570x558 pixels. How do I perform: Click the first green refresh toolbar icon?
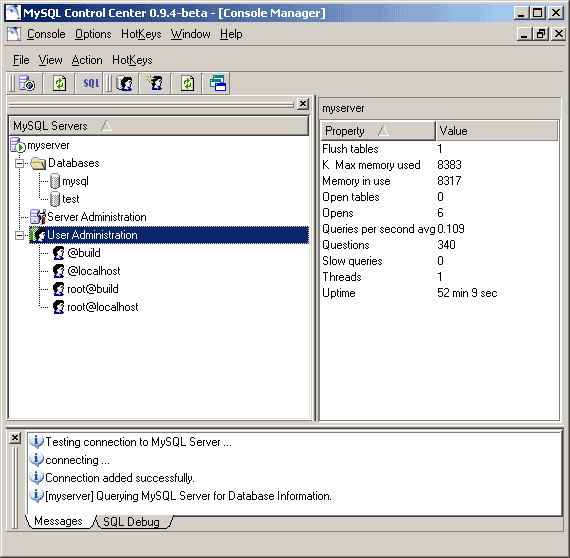pyautogui.click(x=59, y=84)
